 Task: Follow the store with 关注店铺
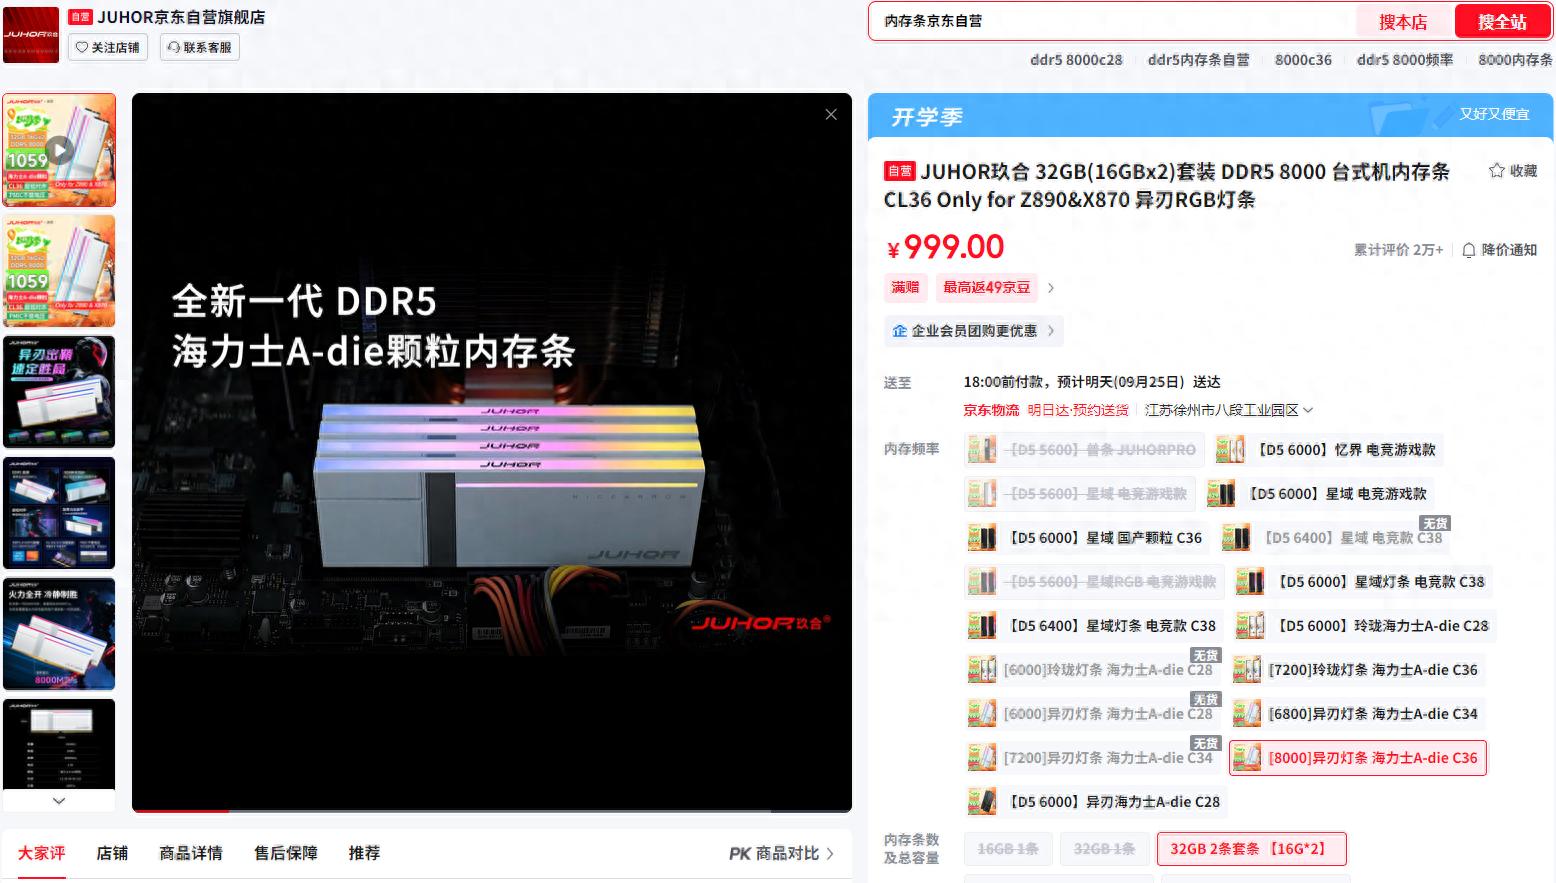pos(108,47)
